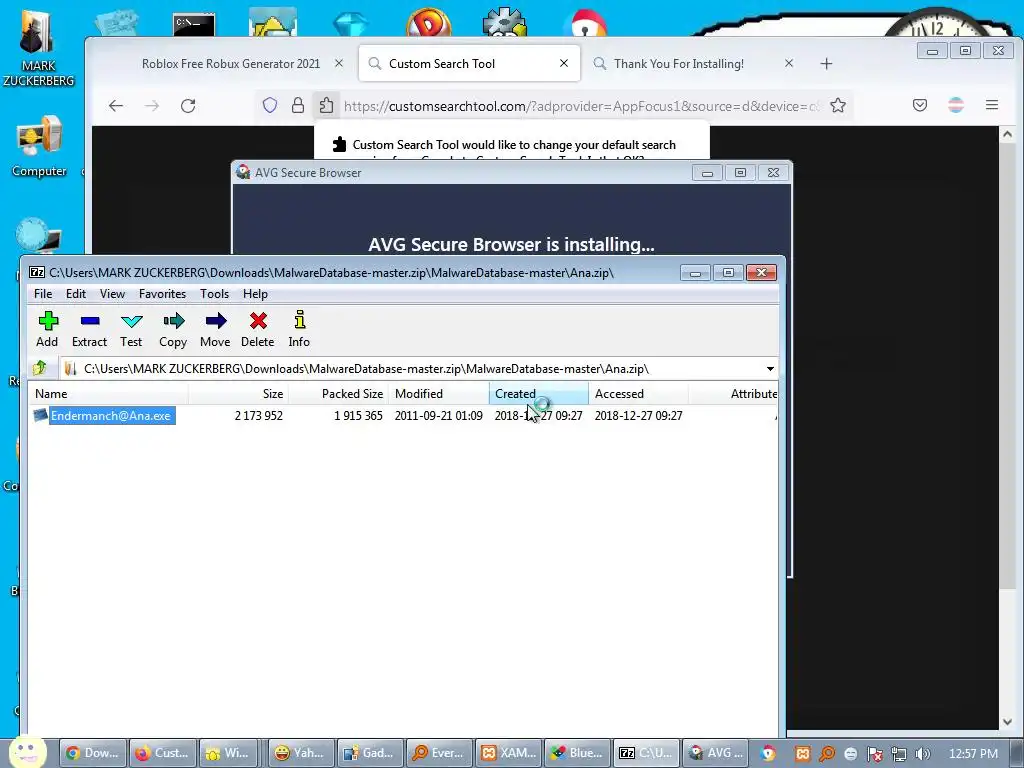Viewport: 1024px width, 768px height.
Task: Open the Gad... taskbar button
Action: 370,753
